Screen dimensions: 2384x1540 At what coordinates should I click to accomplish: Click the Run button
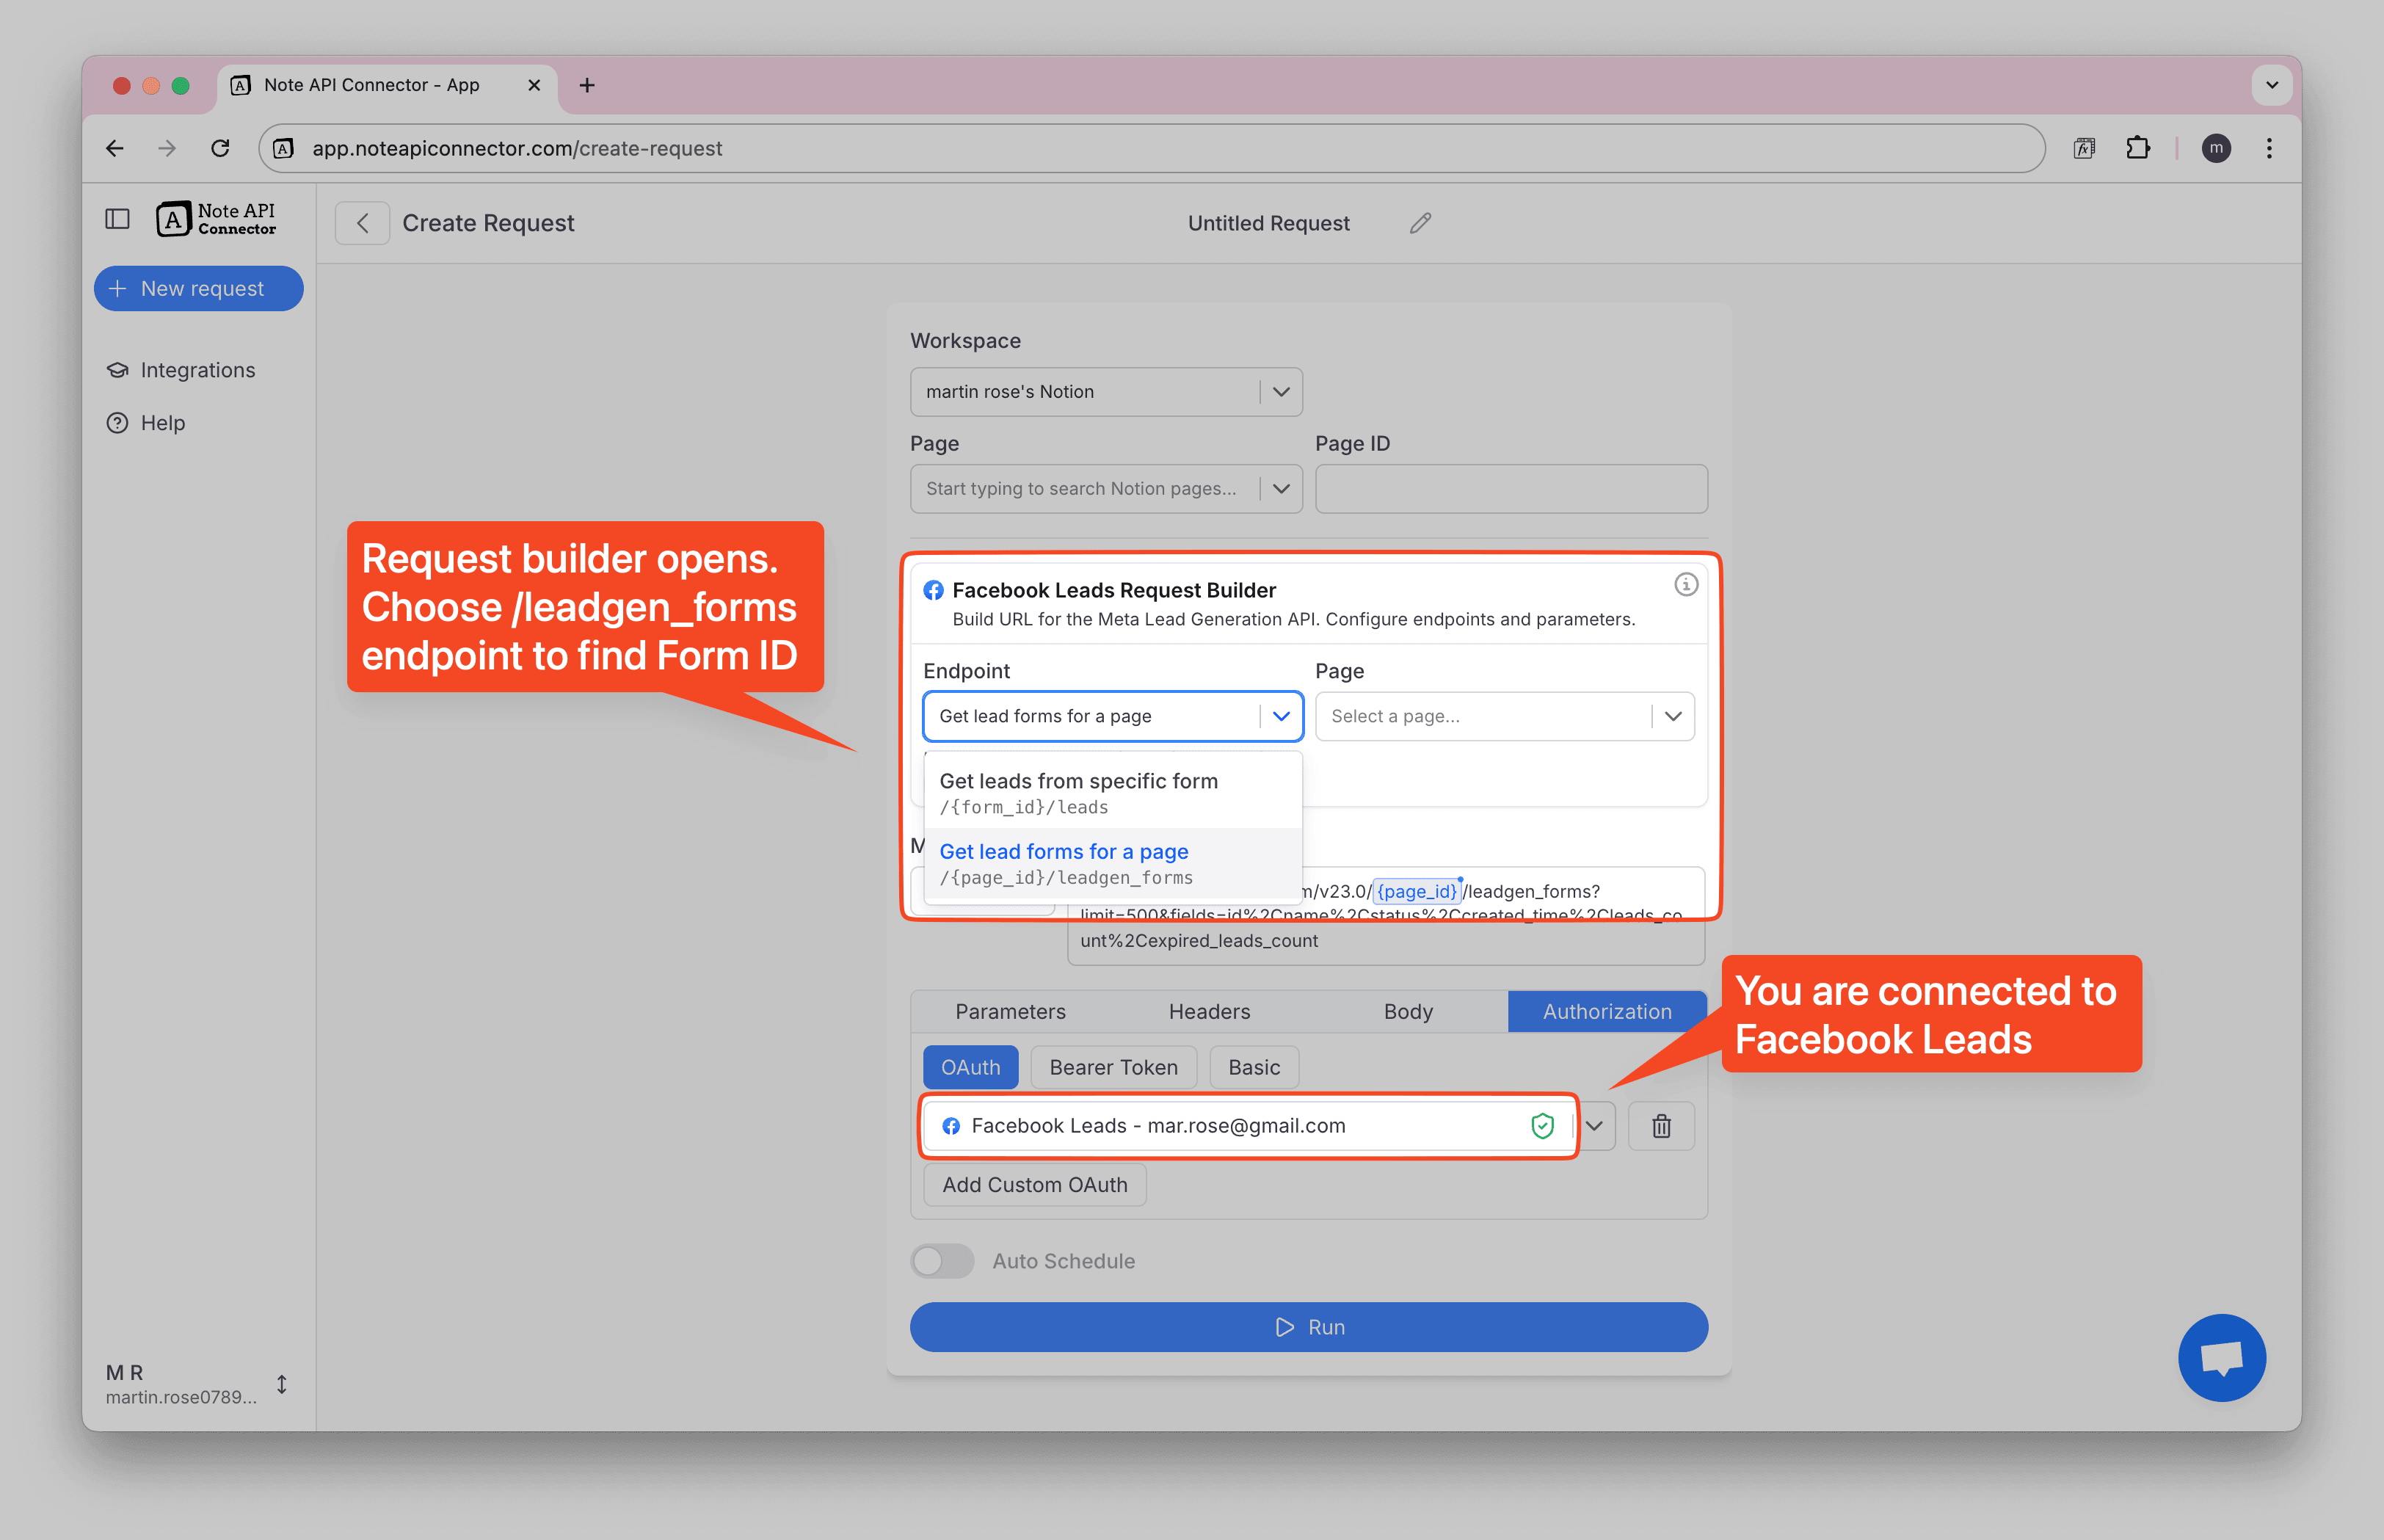point(1308,1327)
